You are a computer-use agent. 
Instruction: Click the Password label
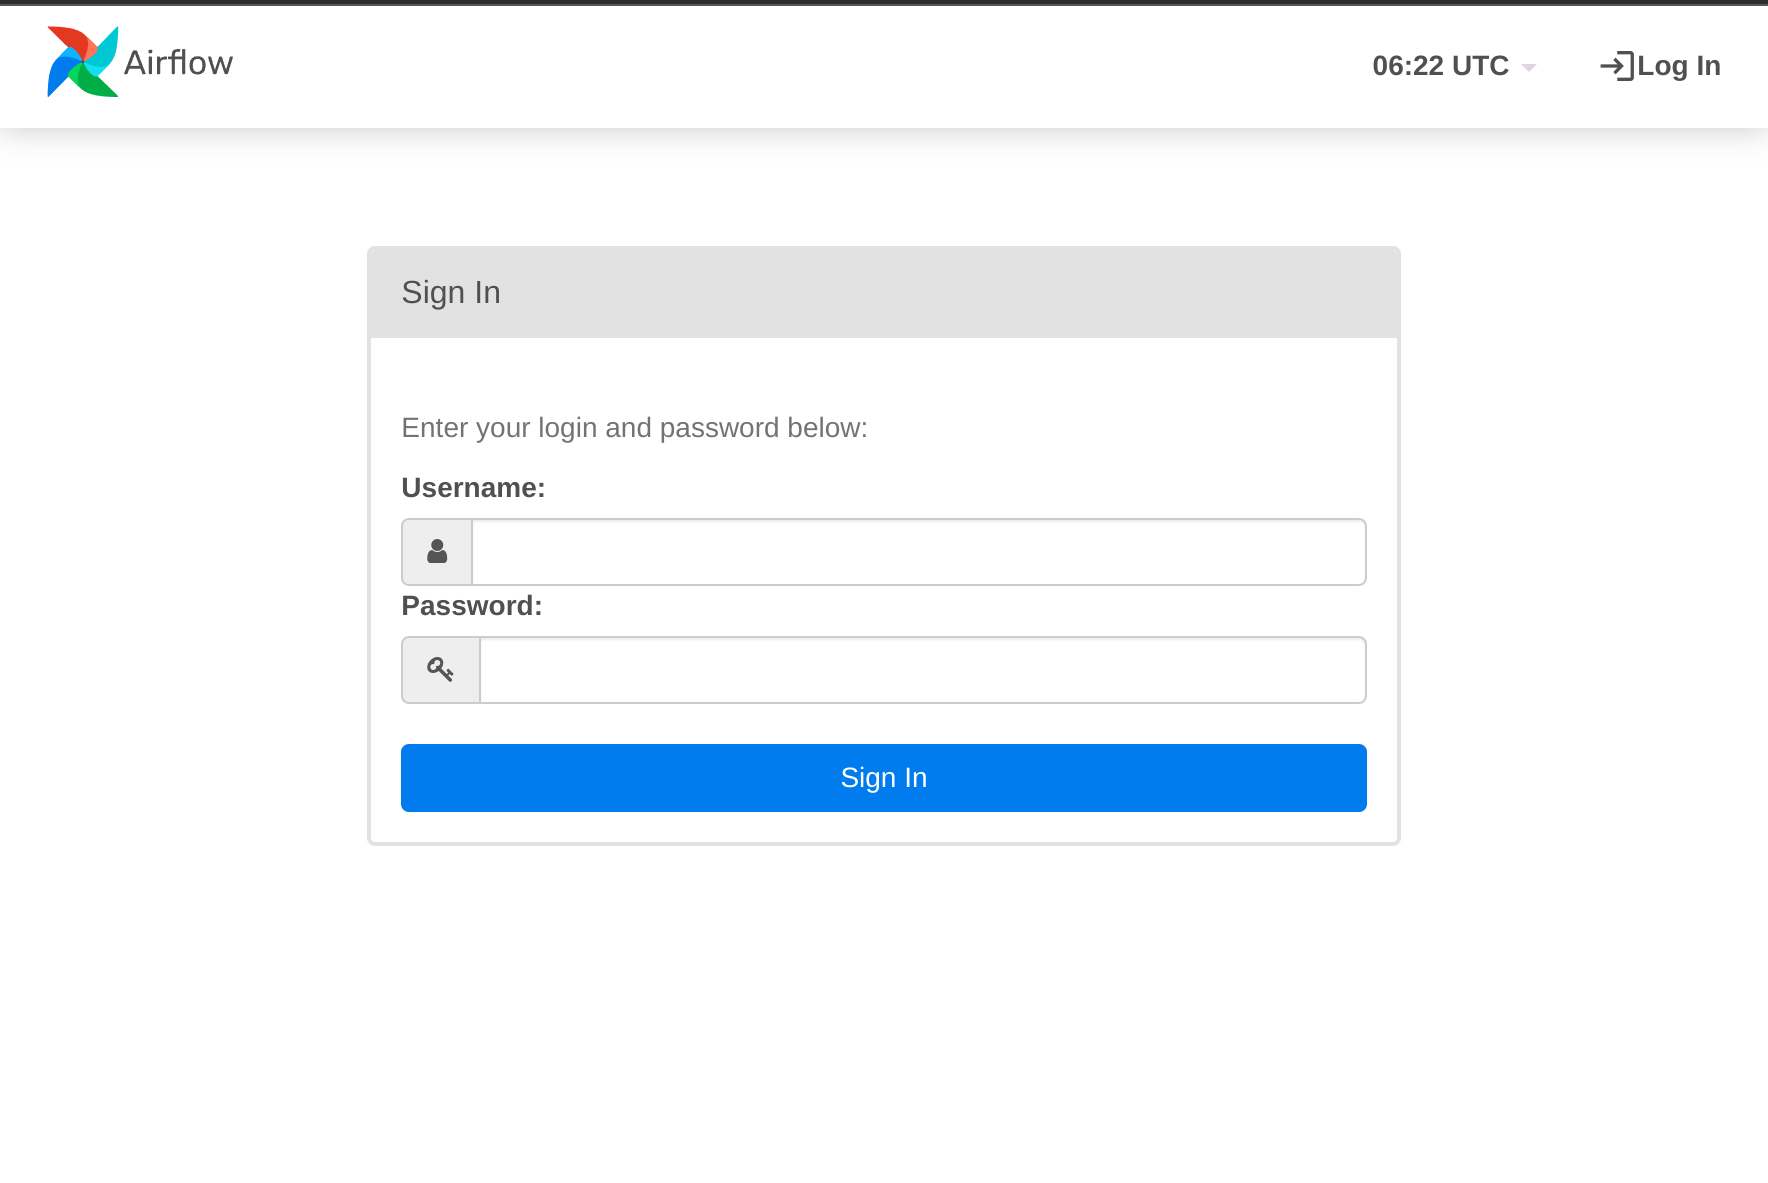pyautogui.click(x=471, y=606)
